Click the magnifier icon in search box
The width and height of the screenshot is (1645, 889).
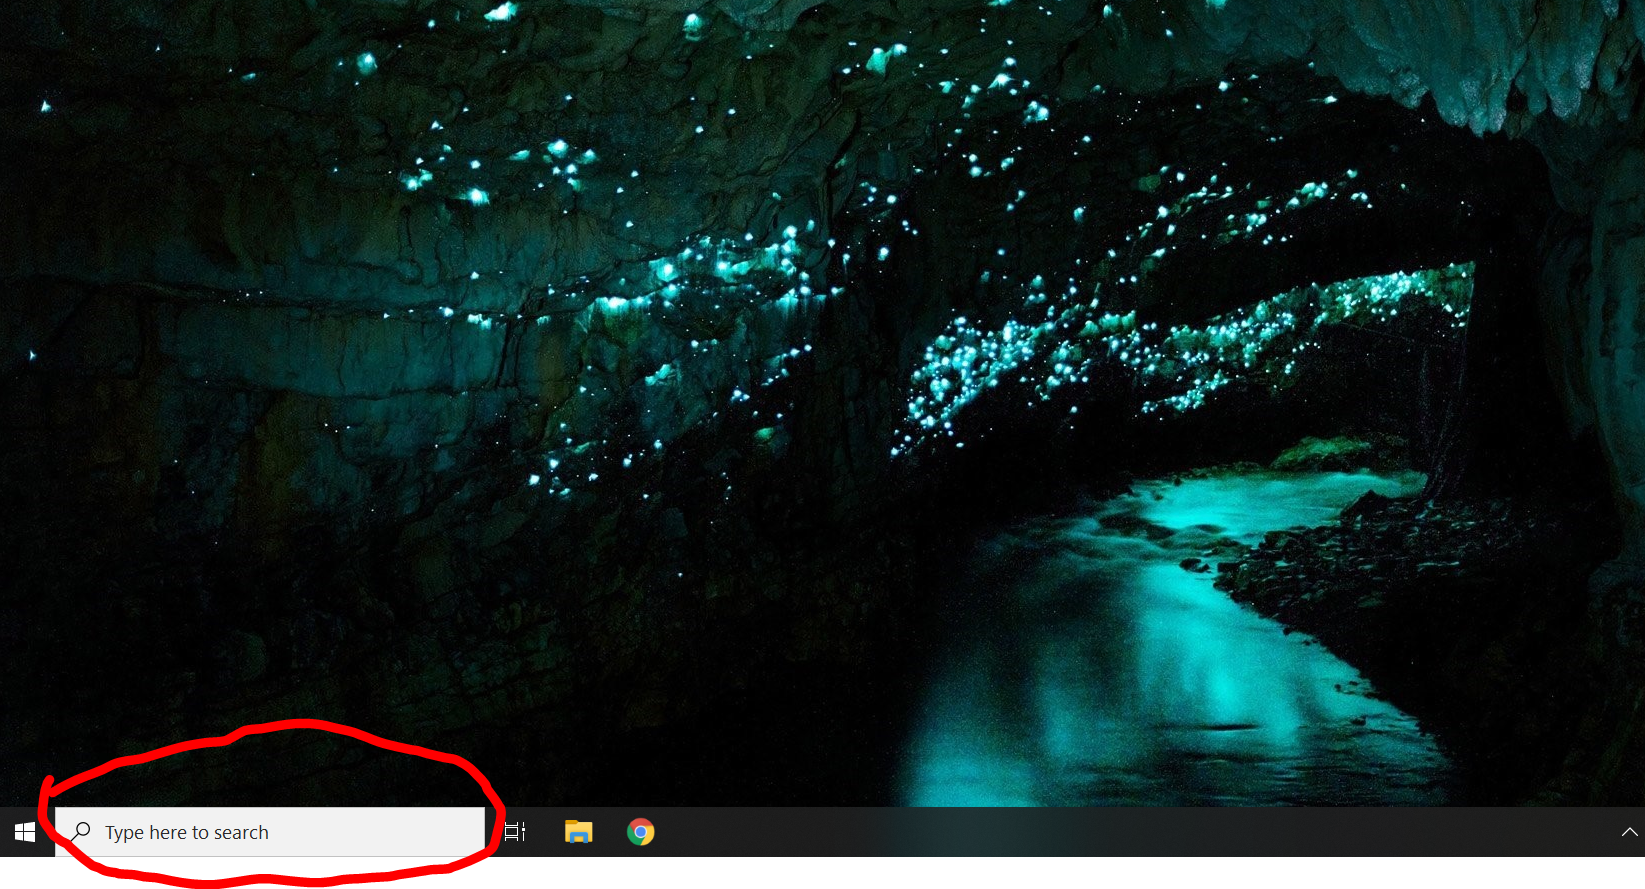tap(82, 832)
